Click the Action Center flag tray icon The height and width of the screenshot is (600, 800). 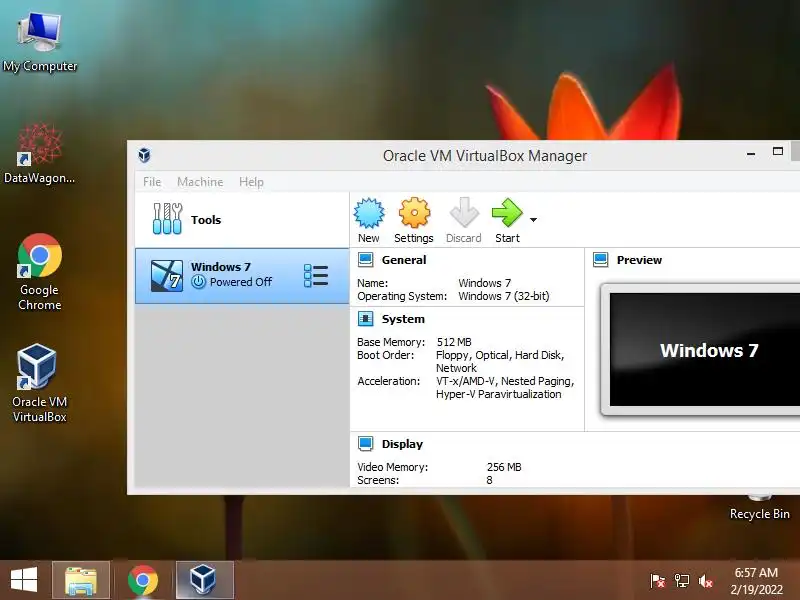658,581
